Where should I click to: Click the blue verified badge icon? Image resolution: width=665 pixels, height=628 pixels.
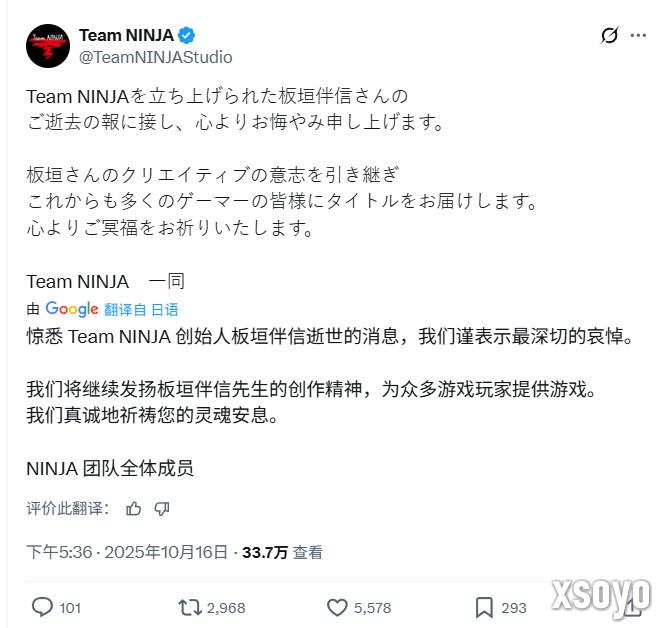[x=186, y=35]
